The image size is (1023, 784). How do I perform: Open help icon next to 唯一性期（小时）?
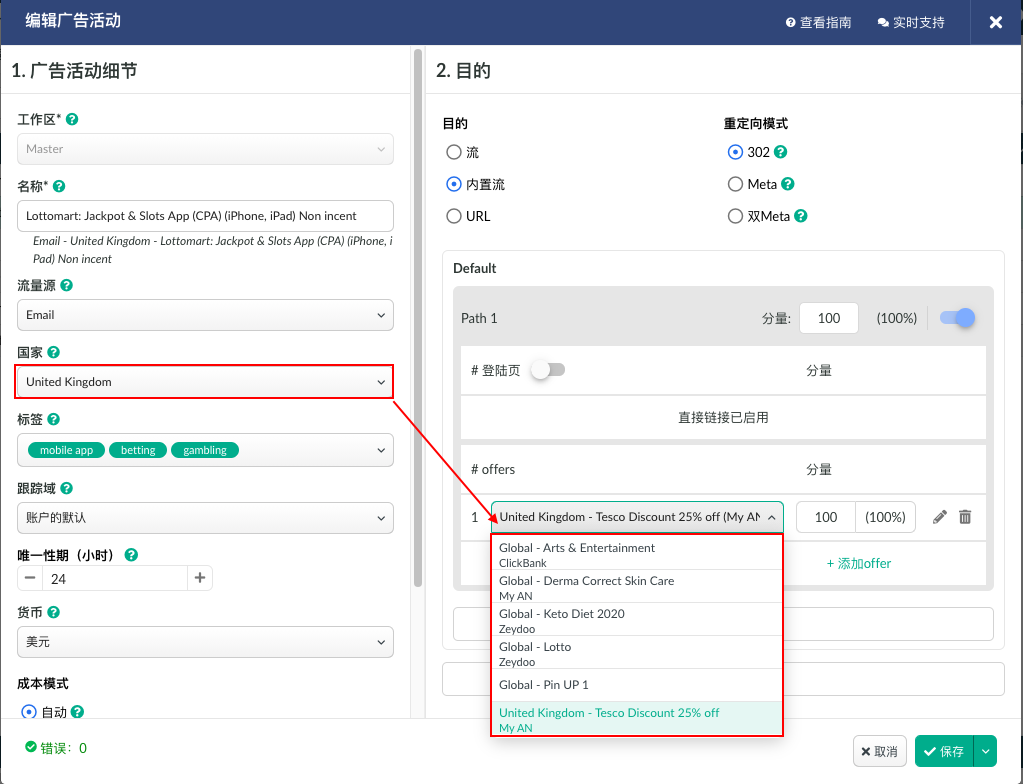pyautogui.click(x=131, y=555)
